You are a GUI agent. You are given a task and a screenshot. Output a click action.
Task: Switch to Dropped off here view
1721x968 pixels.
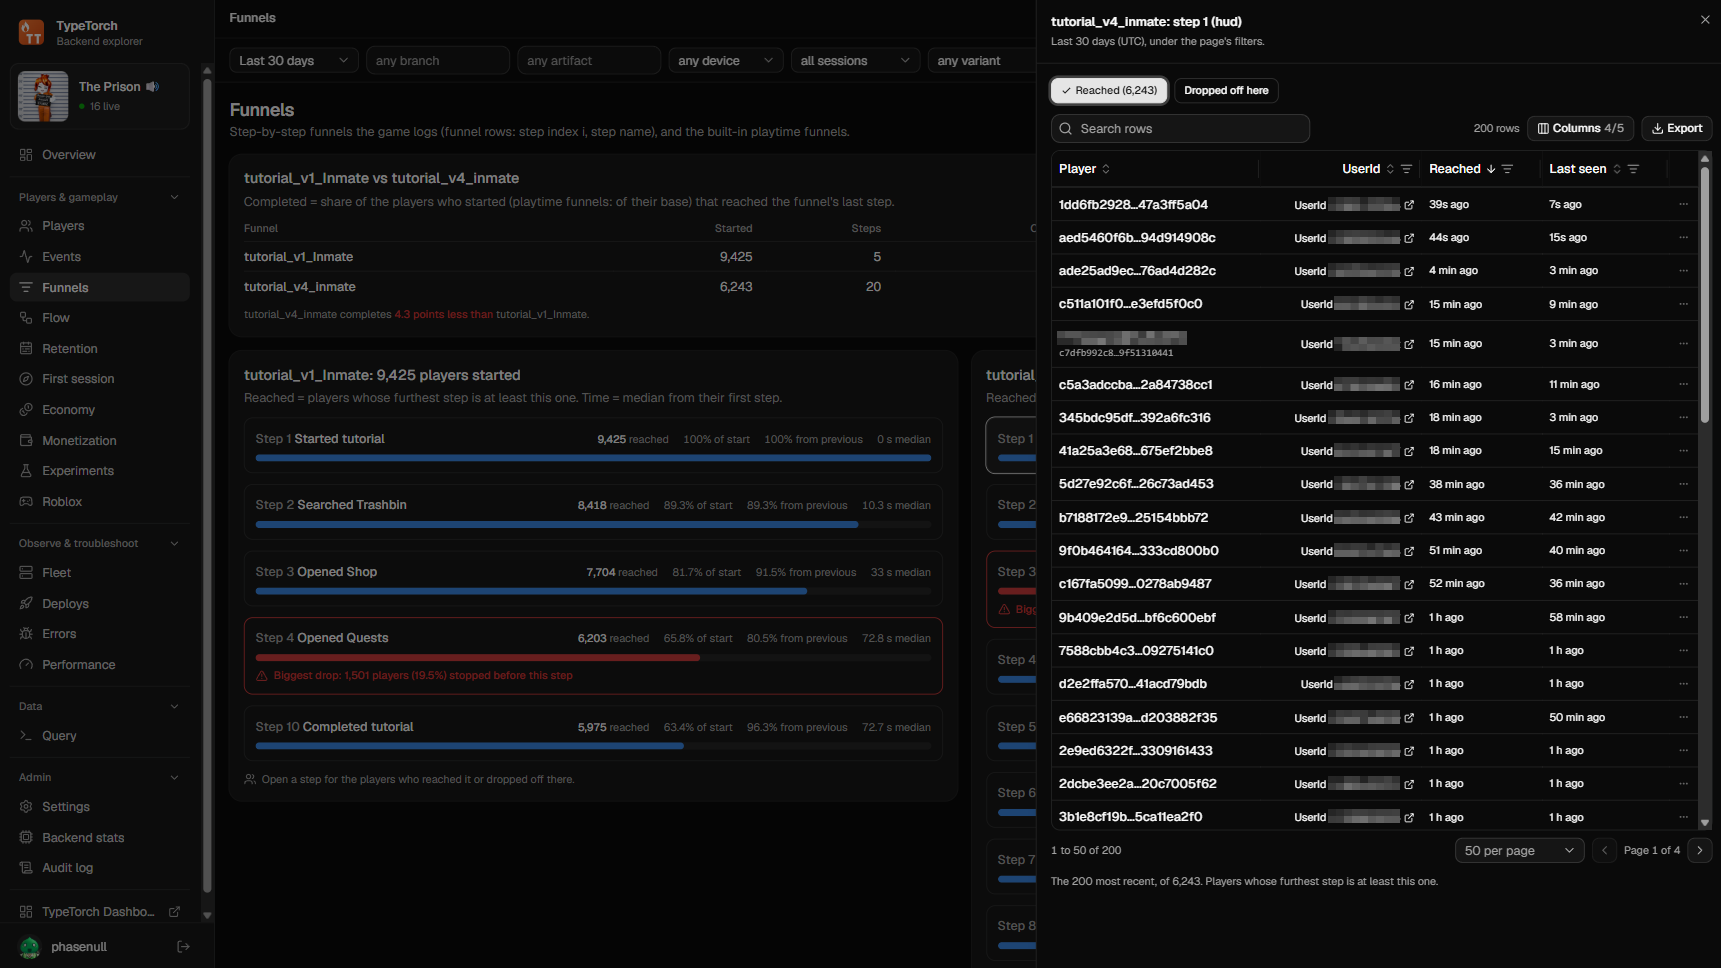click(1226, 90)
